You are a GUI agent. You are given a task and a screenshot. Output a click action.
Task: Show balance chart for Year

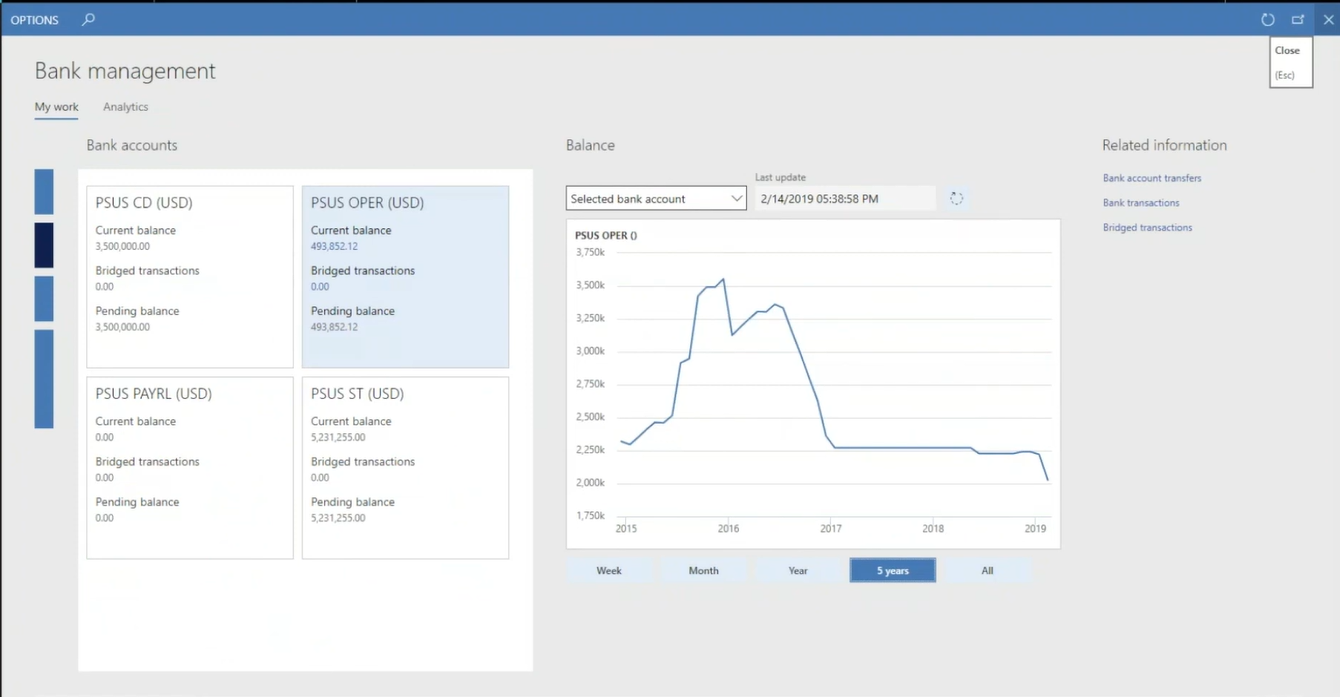coord(798,571)
